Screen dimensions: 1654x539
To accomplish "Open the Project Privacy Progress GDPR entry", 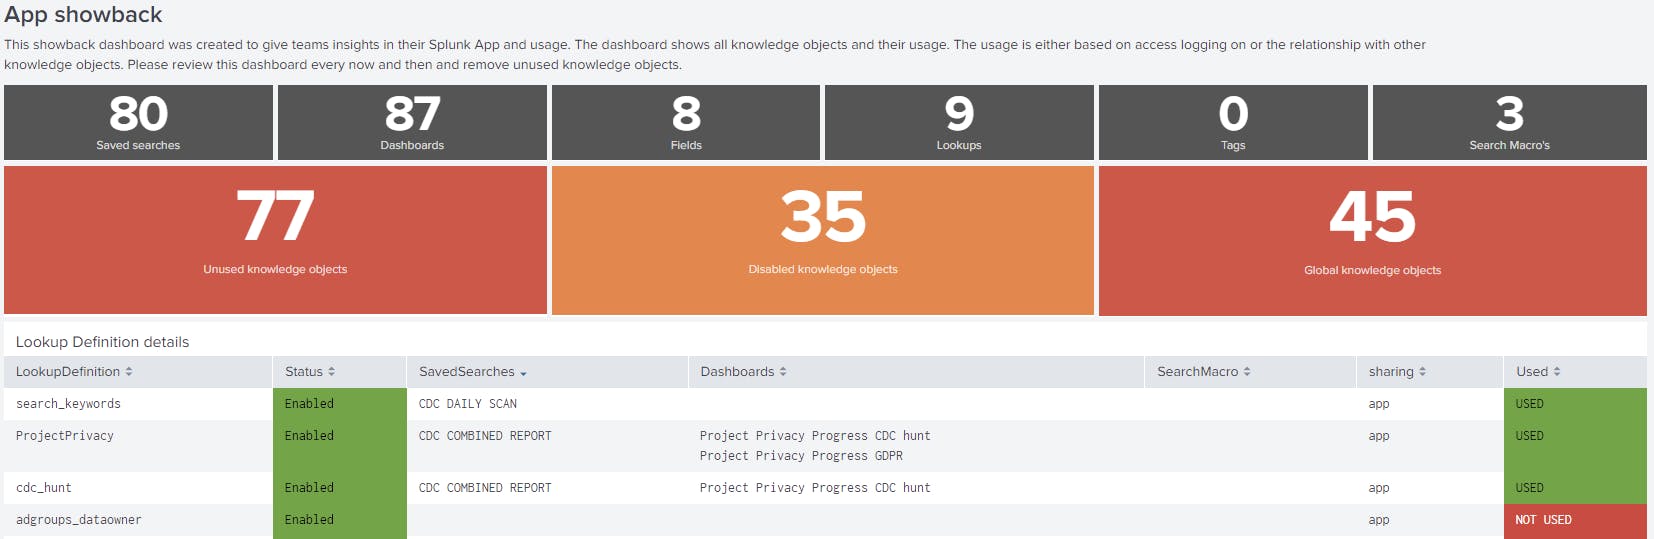I will point(801,456).
